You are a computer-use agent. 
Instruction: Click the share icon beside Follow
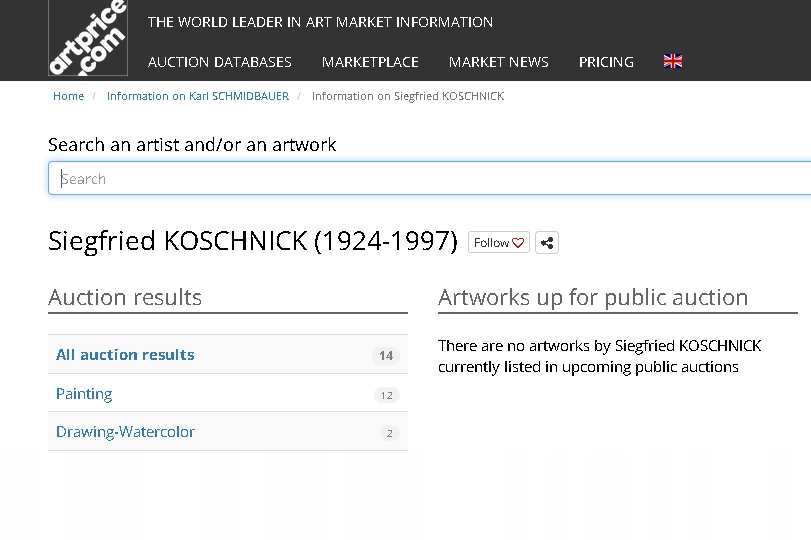[547, 243]
